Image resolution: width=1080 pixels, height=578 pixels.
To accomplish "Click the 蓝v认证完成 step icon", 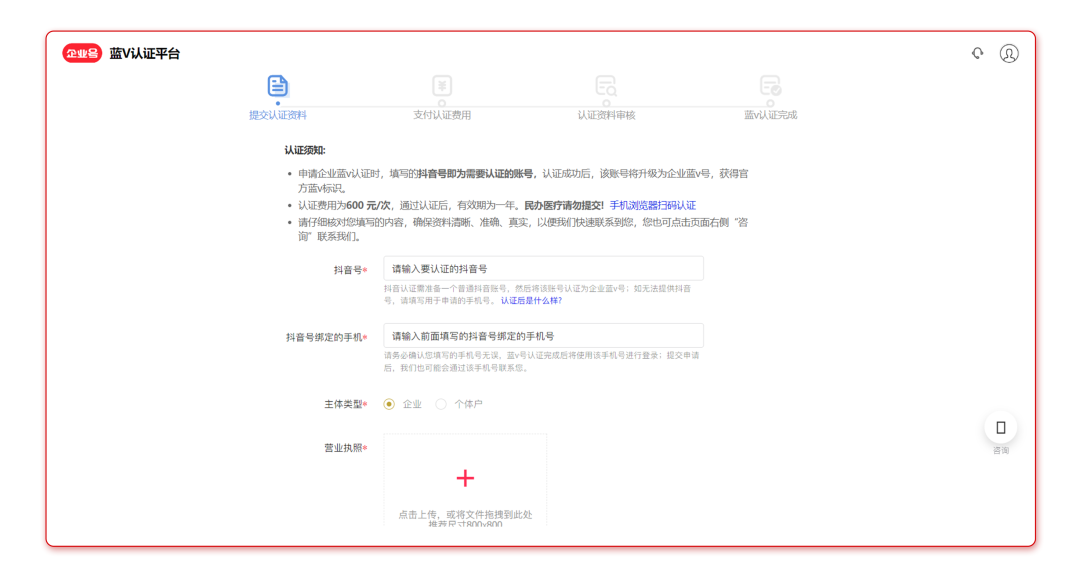I will click(770, 86).
